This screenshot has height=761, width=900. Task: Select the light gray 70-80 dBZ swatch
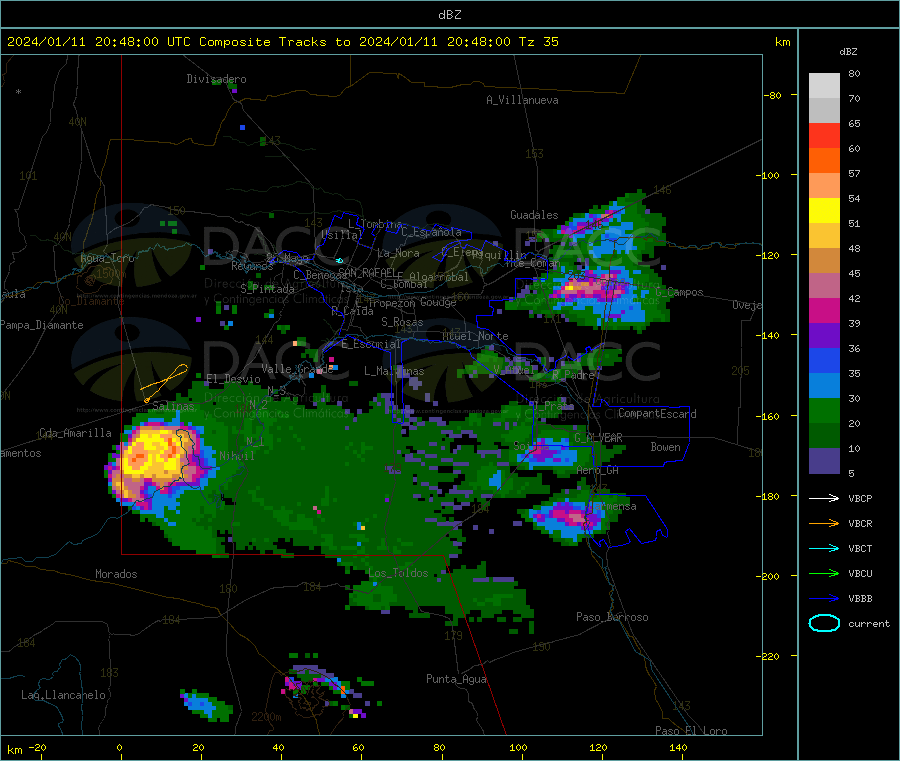click(x=824, y=86)
